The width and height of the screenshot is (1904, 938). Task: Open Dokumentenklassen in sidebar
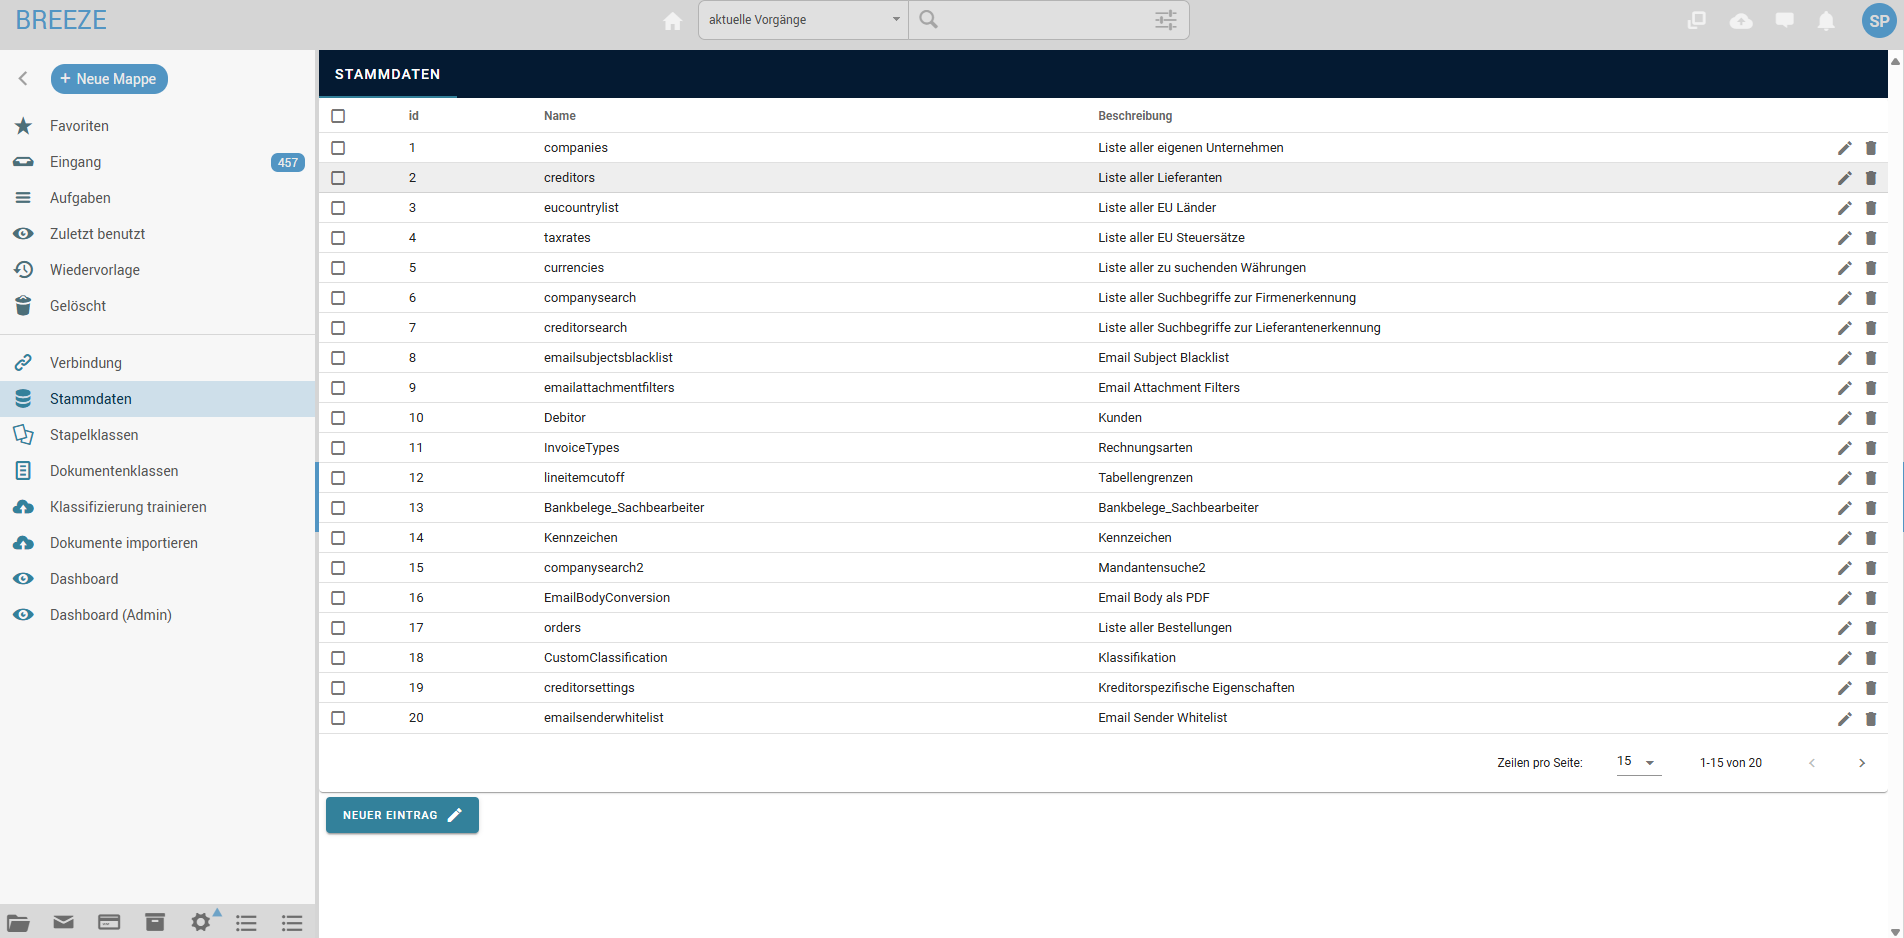click(x=158, y=471)
